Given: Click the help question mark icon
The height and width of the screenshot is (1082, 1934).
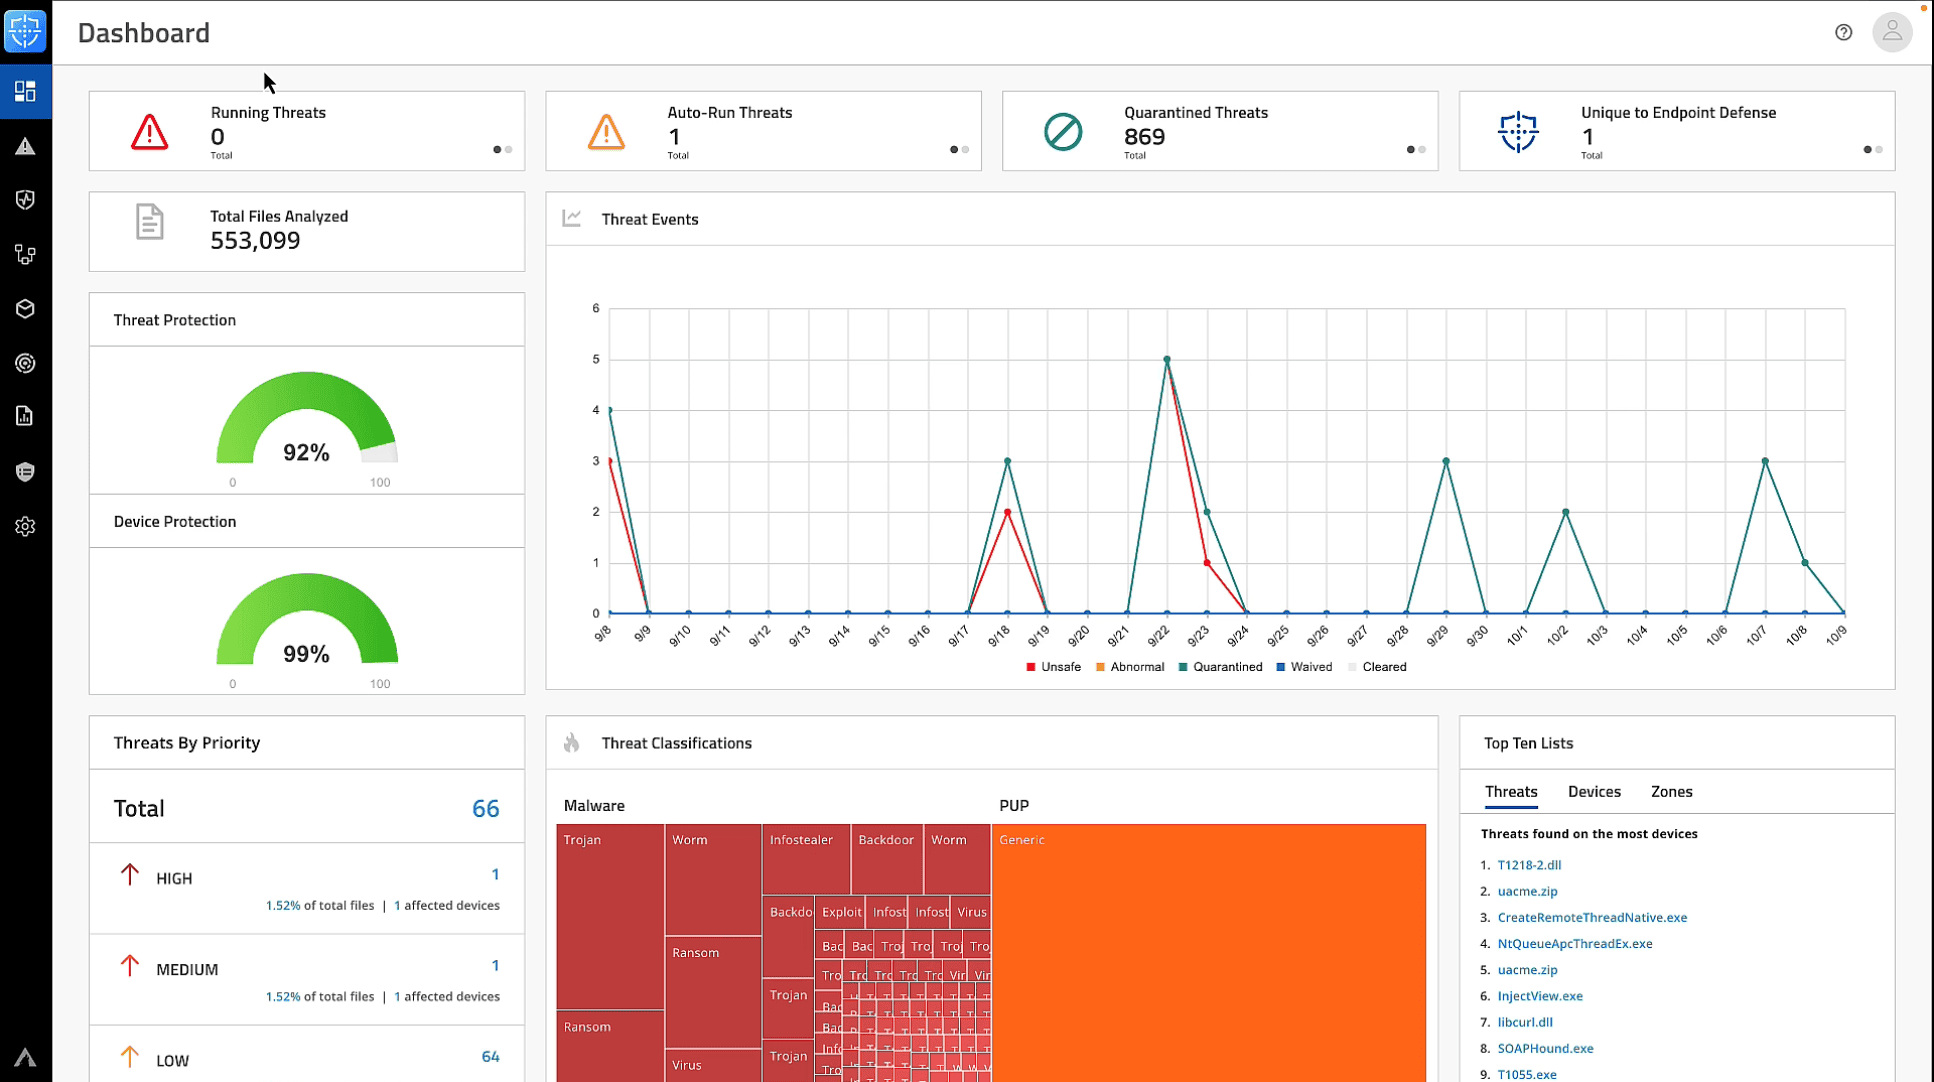Looking at the screenshot, I should pos(1843,33).
